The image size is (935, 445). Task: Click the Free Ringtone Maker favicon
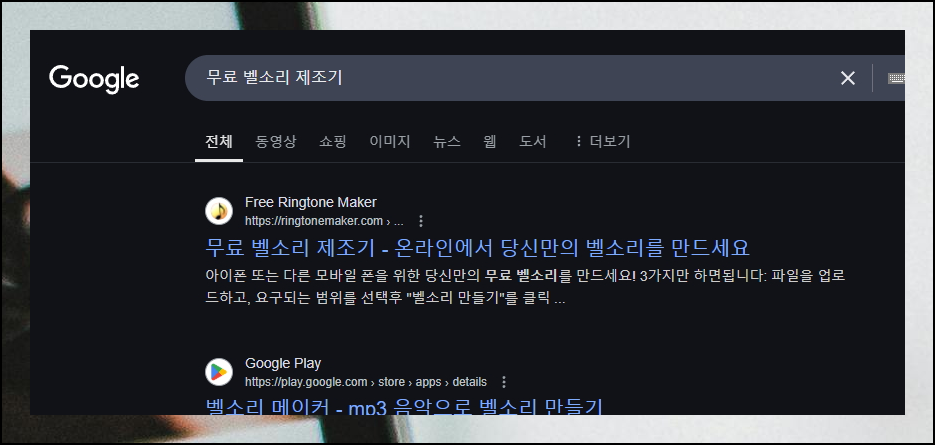(x=219, y=211)
